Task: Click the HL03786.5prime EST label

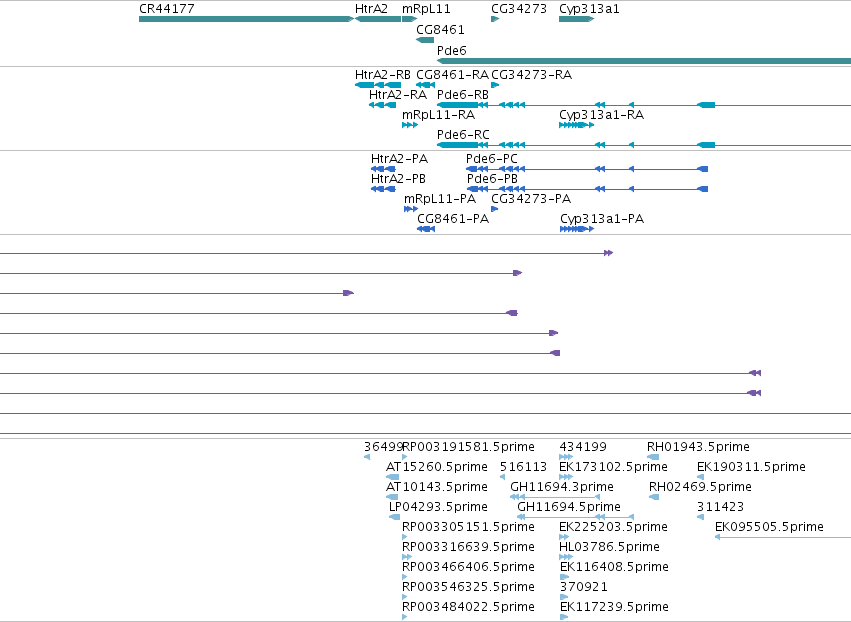Action: click(x=609, y=547)
